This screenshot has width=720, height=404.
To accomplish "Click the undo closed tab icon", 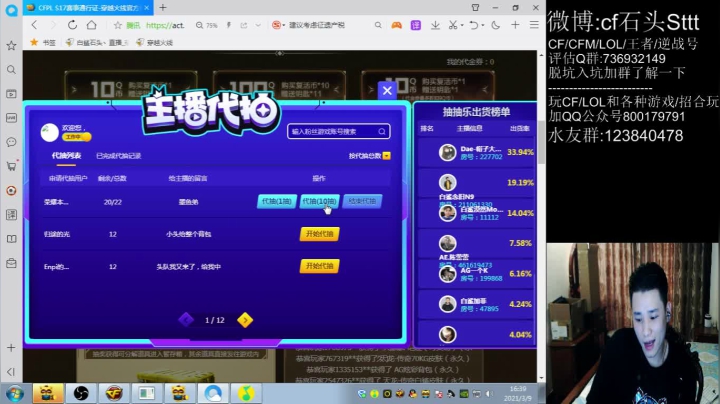I will [474, 25].
